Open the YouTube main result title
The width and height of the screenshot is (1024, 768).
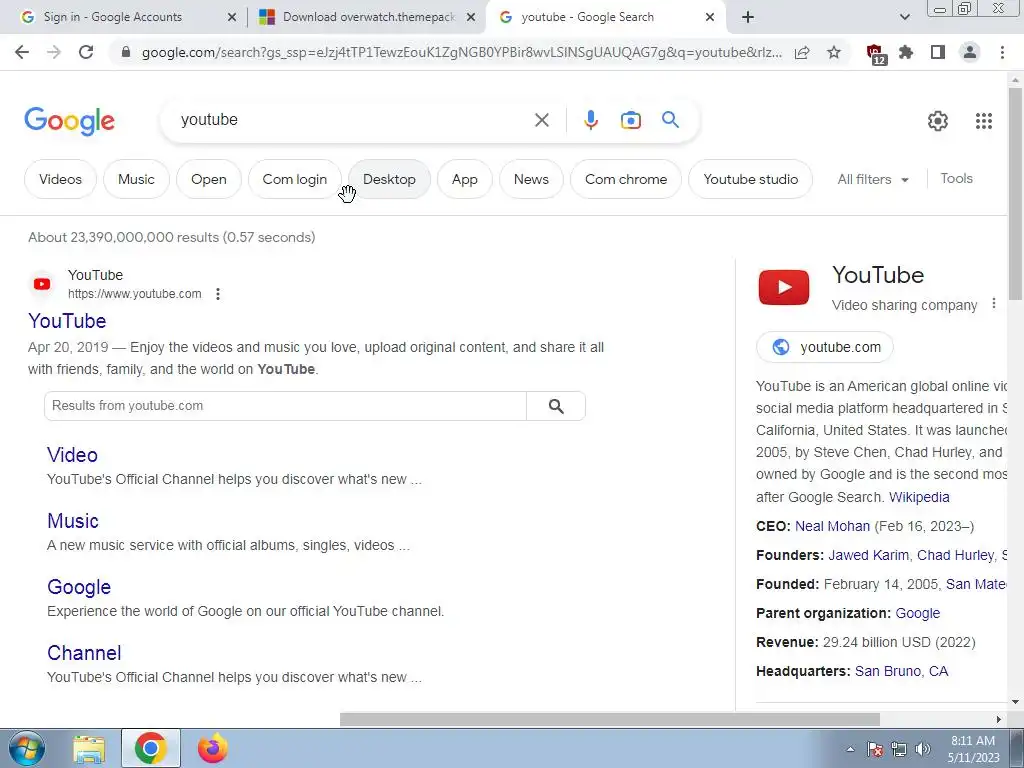[x=67, y=321]
